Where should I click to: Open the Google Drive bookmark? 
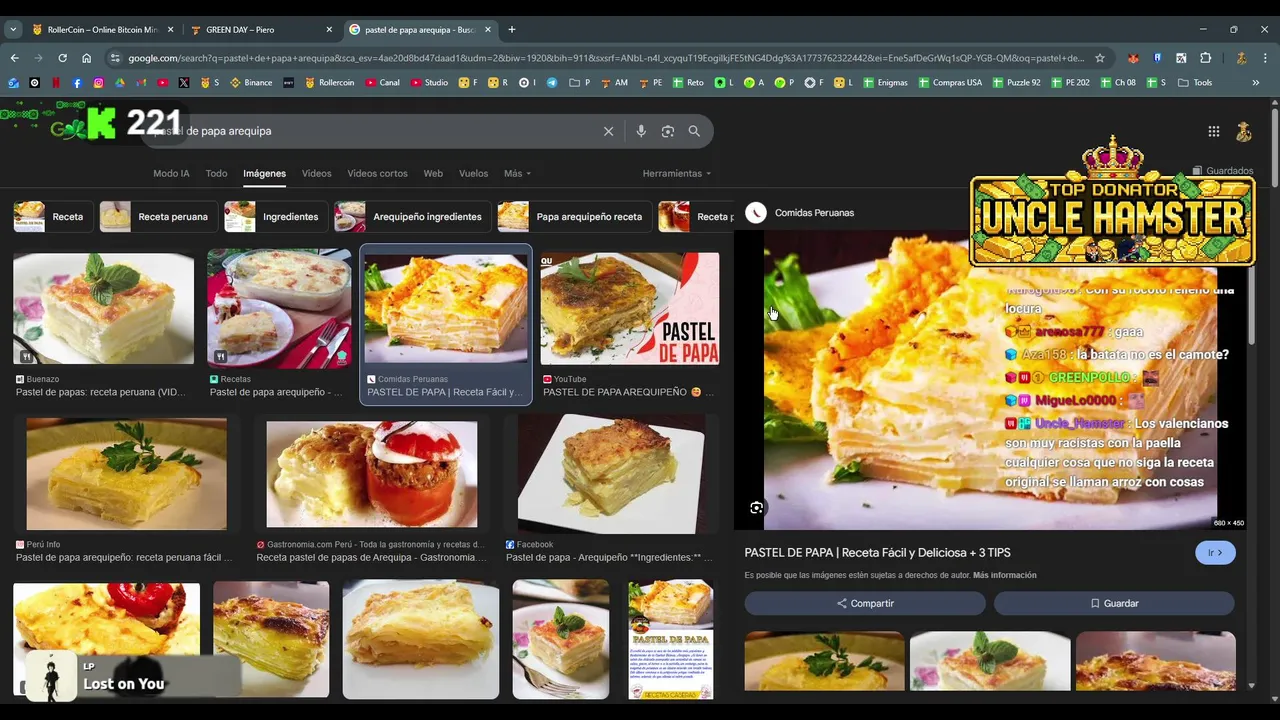click(120, 83)
